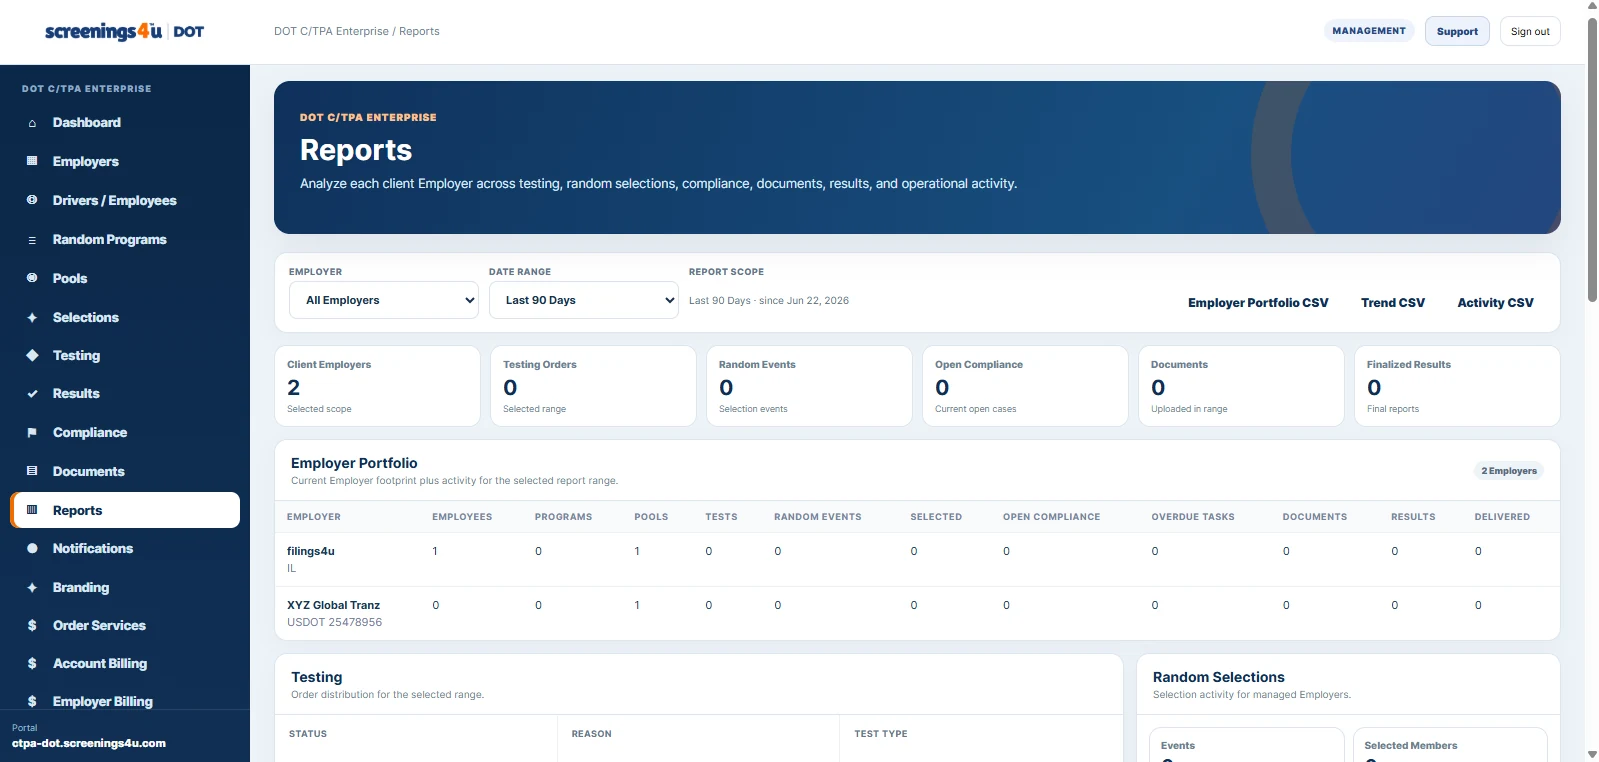Click the Documents uploaded stat card
Image resolution: width=1599 pixels, height=762 pixels.
[x=1241, y=386]
